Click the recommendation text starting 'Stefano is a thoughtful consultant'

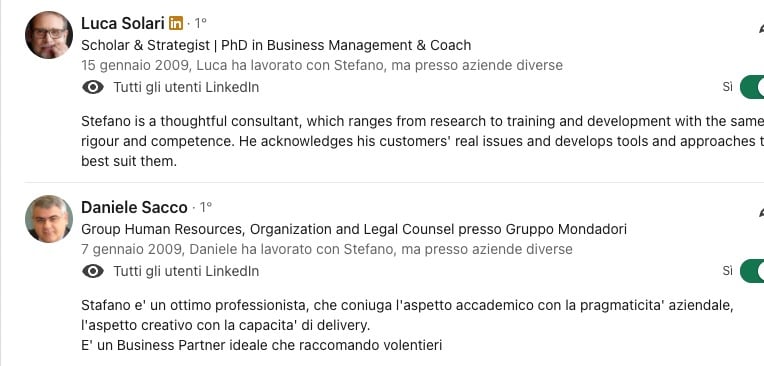pyautogui.click(x=422, y=141)
